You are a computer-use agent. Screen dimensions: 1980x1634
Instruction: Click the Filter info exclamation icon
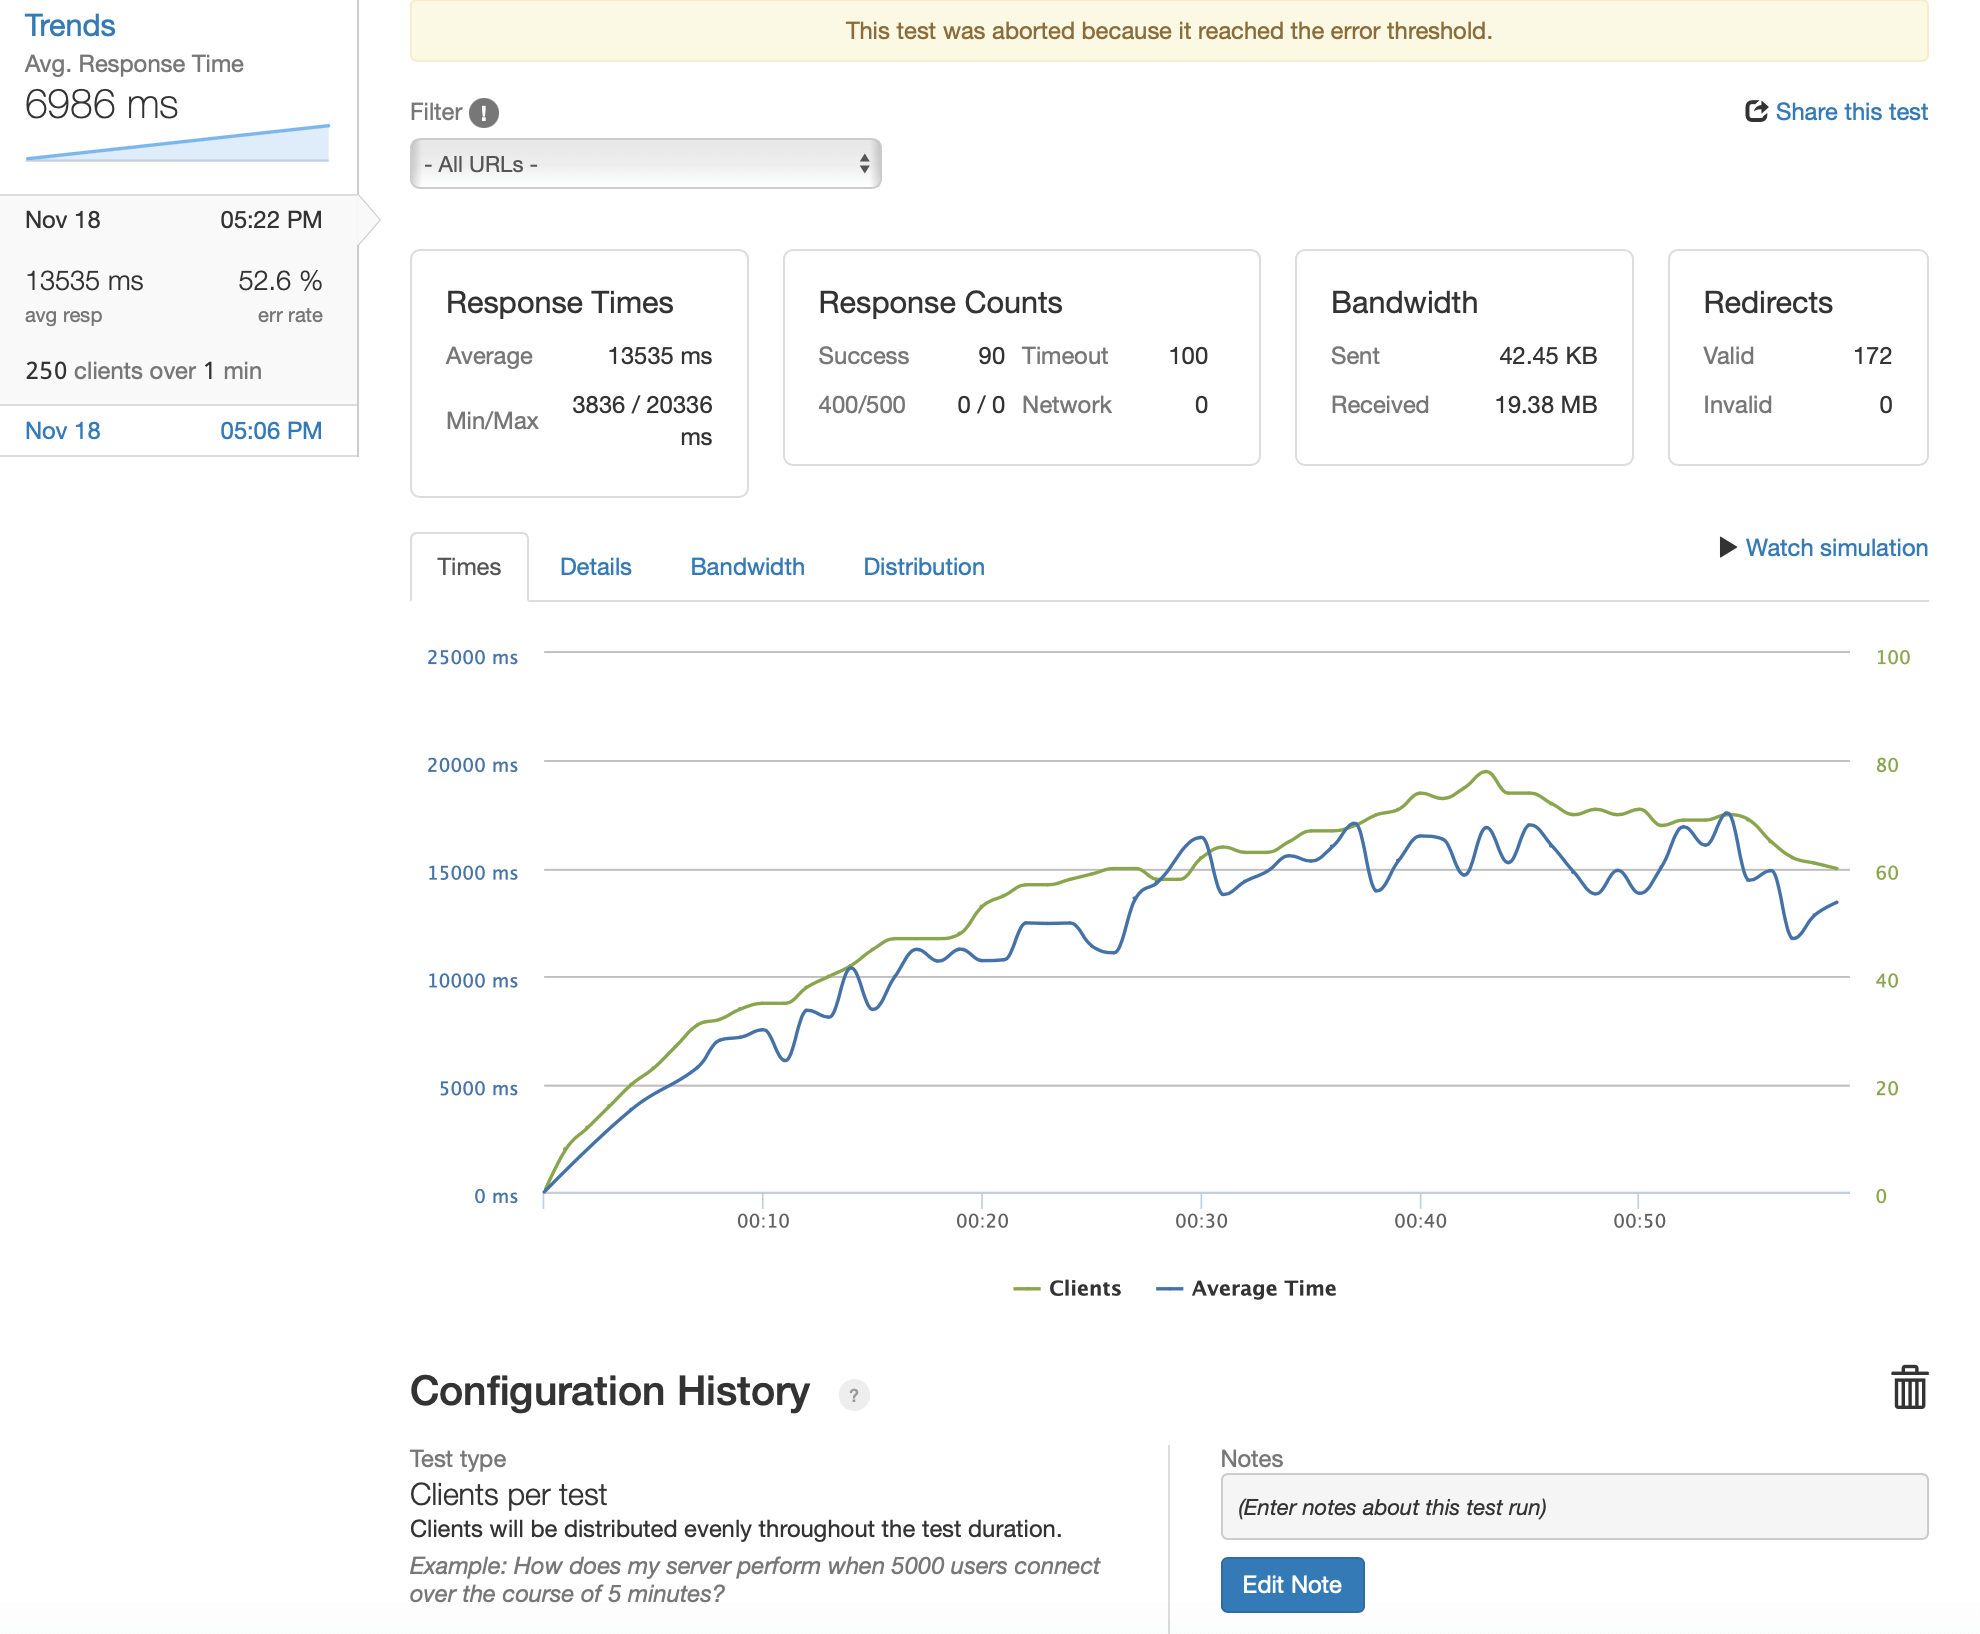484,113
